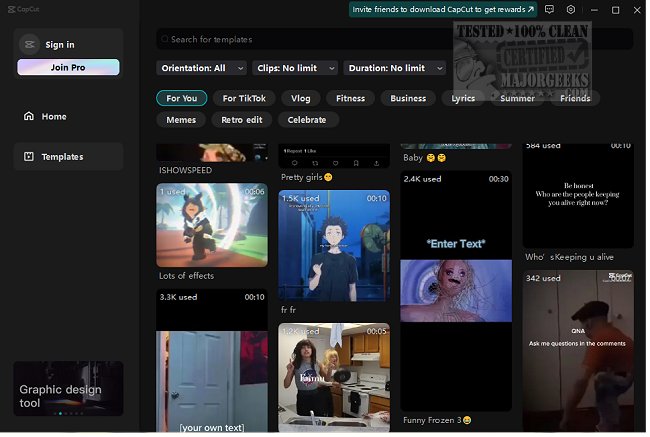Click the CapCut logo in title bar
Screen dimensions: 650x437
click(x=24, y=9)
